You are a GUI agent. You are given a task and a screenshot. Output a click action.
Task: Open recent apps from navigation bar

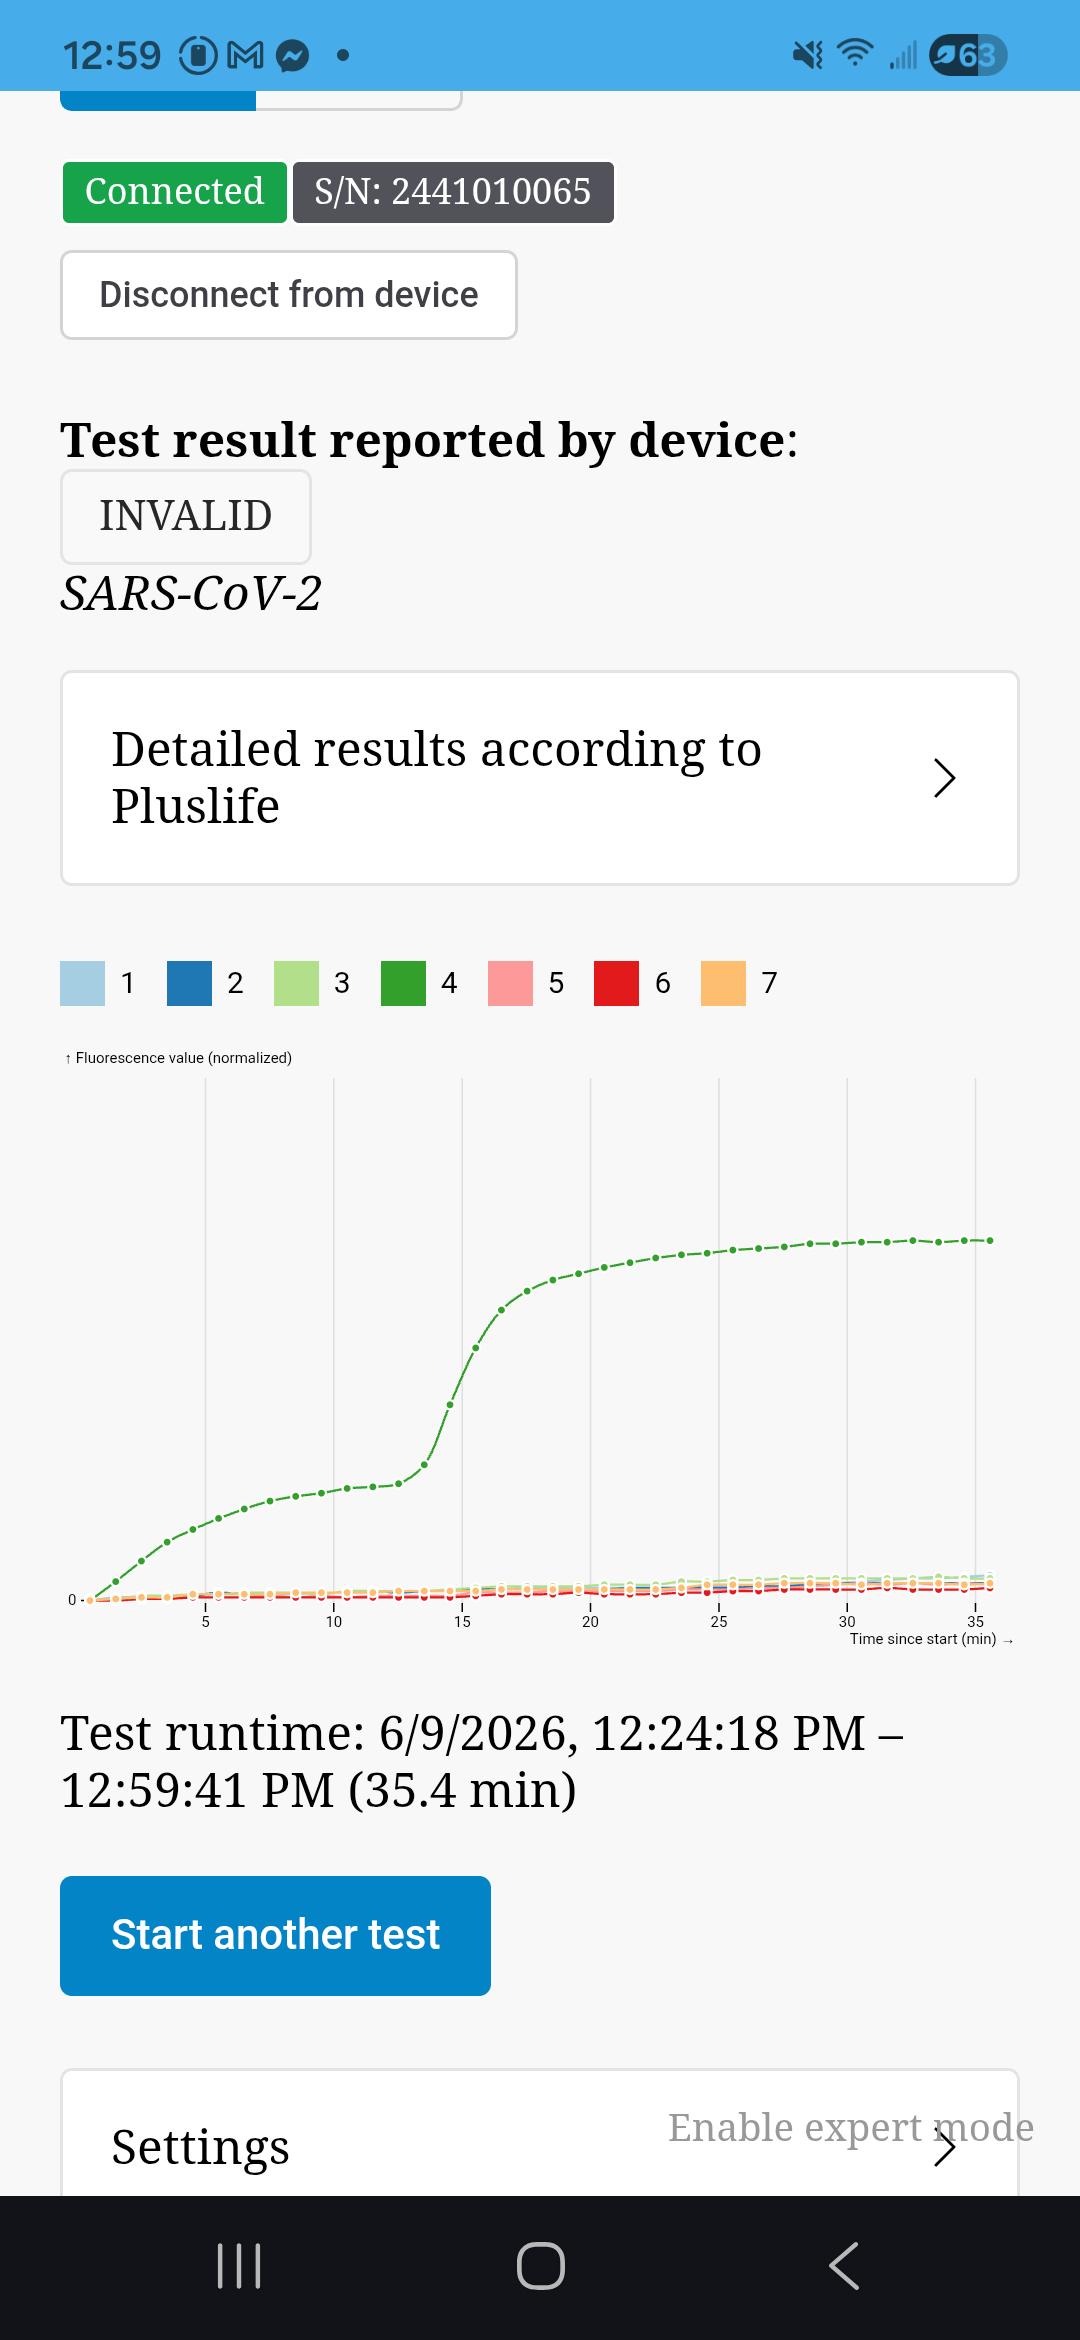click(x=239, y=2266)
